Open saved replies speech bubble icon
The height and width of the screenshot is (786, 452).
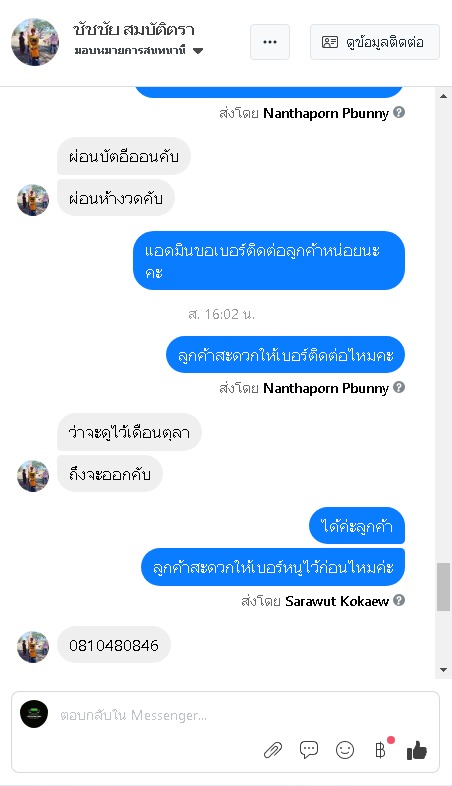pos(309,750)
